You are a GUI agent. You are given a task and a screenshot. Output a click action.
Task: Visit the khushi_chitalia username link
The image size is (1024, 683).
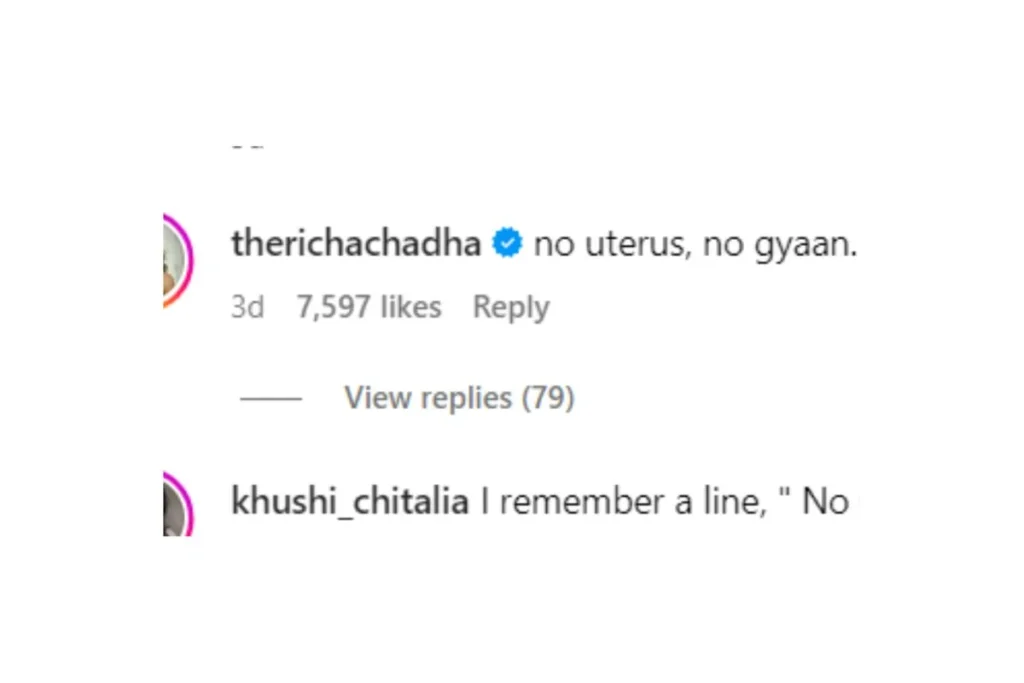coord(350,501)
